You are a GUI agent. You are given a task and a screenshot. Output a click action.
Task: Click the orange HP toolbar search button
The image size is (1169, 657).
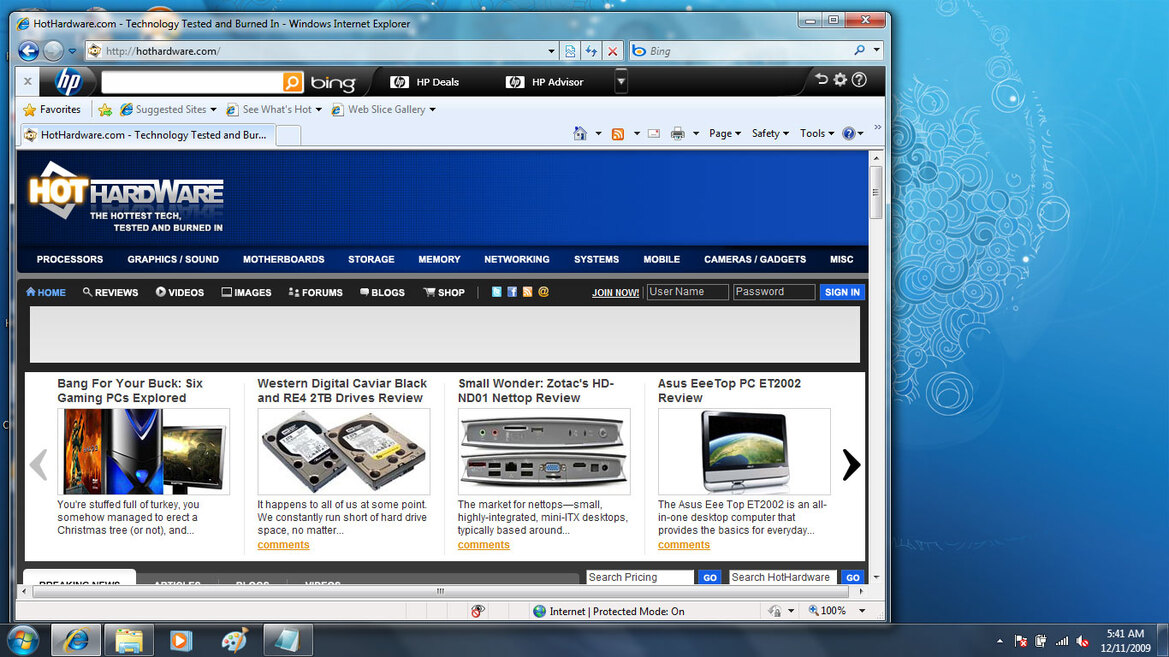pos(293,82)
